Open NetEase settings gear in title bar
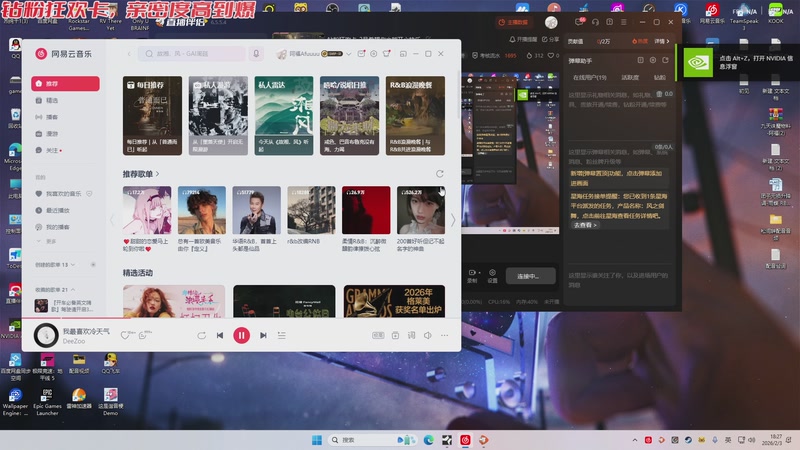 coord(374,54)
